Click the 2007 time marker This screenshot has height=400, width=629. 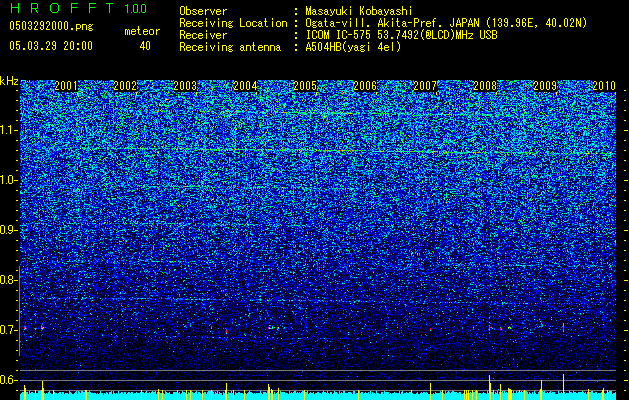(x=425, y=86)
